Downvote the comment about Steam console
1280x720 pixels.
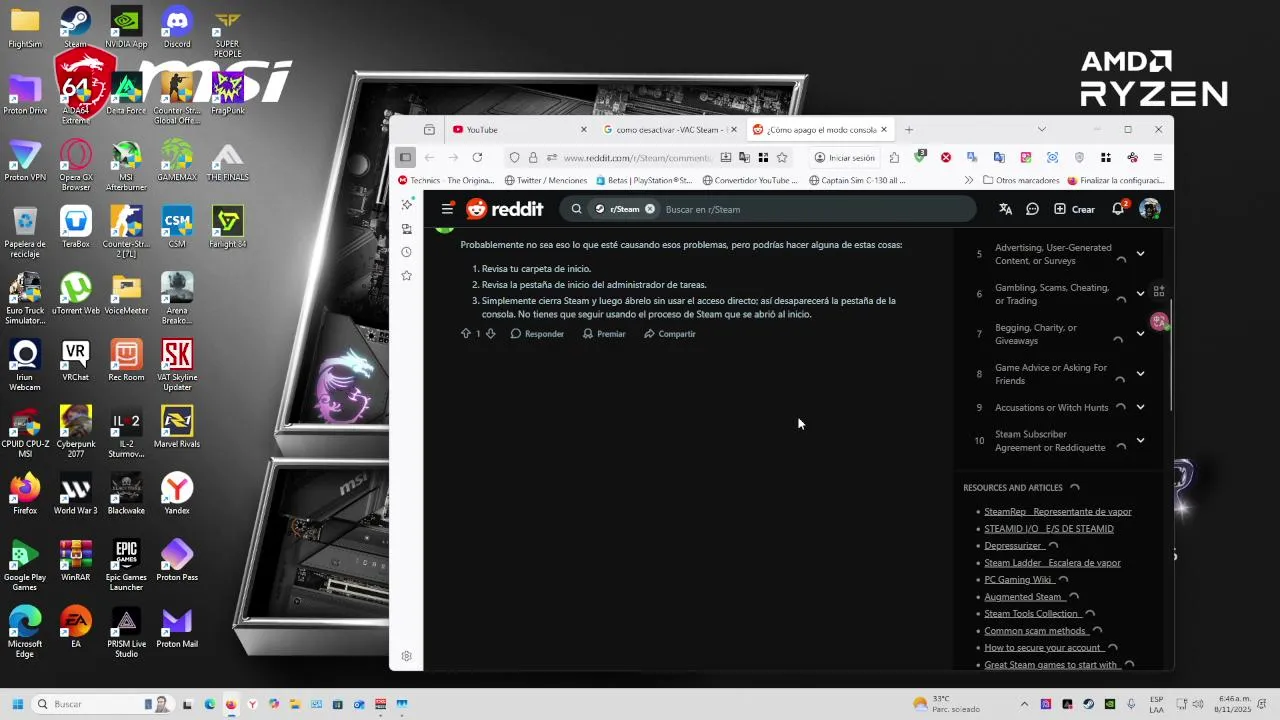click(x=490, y=334)
